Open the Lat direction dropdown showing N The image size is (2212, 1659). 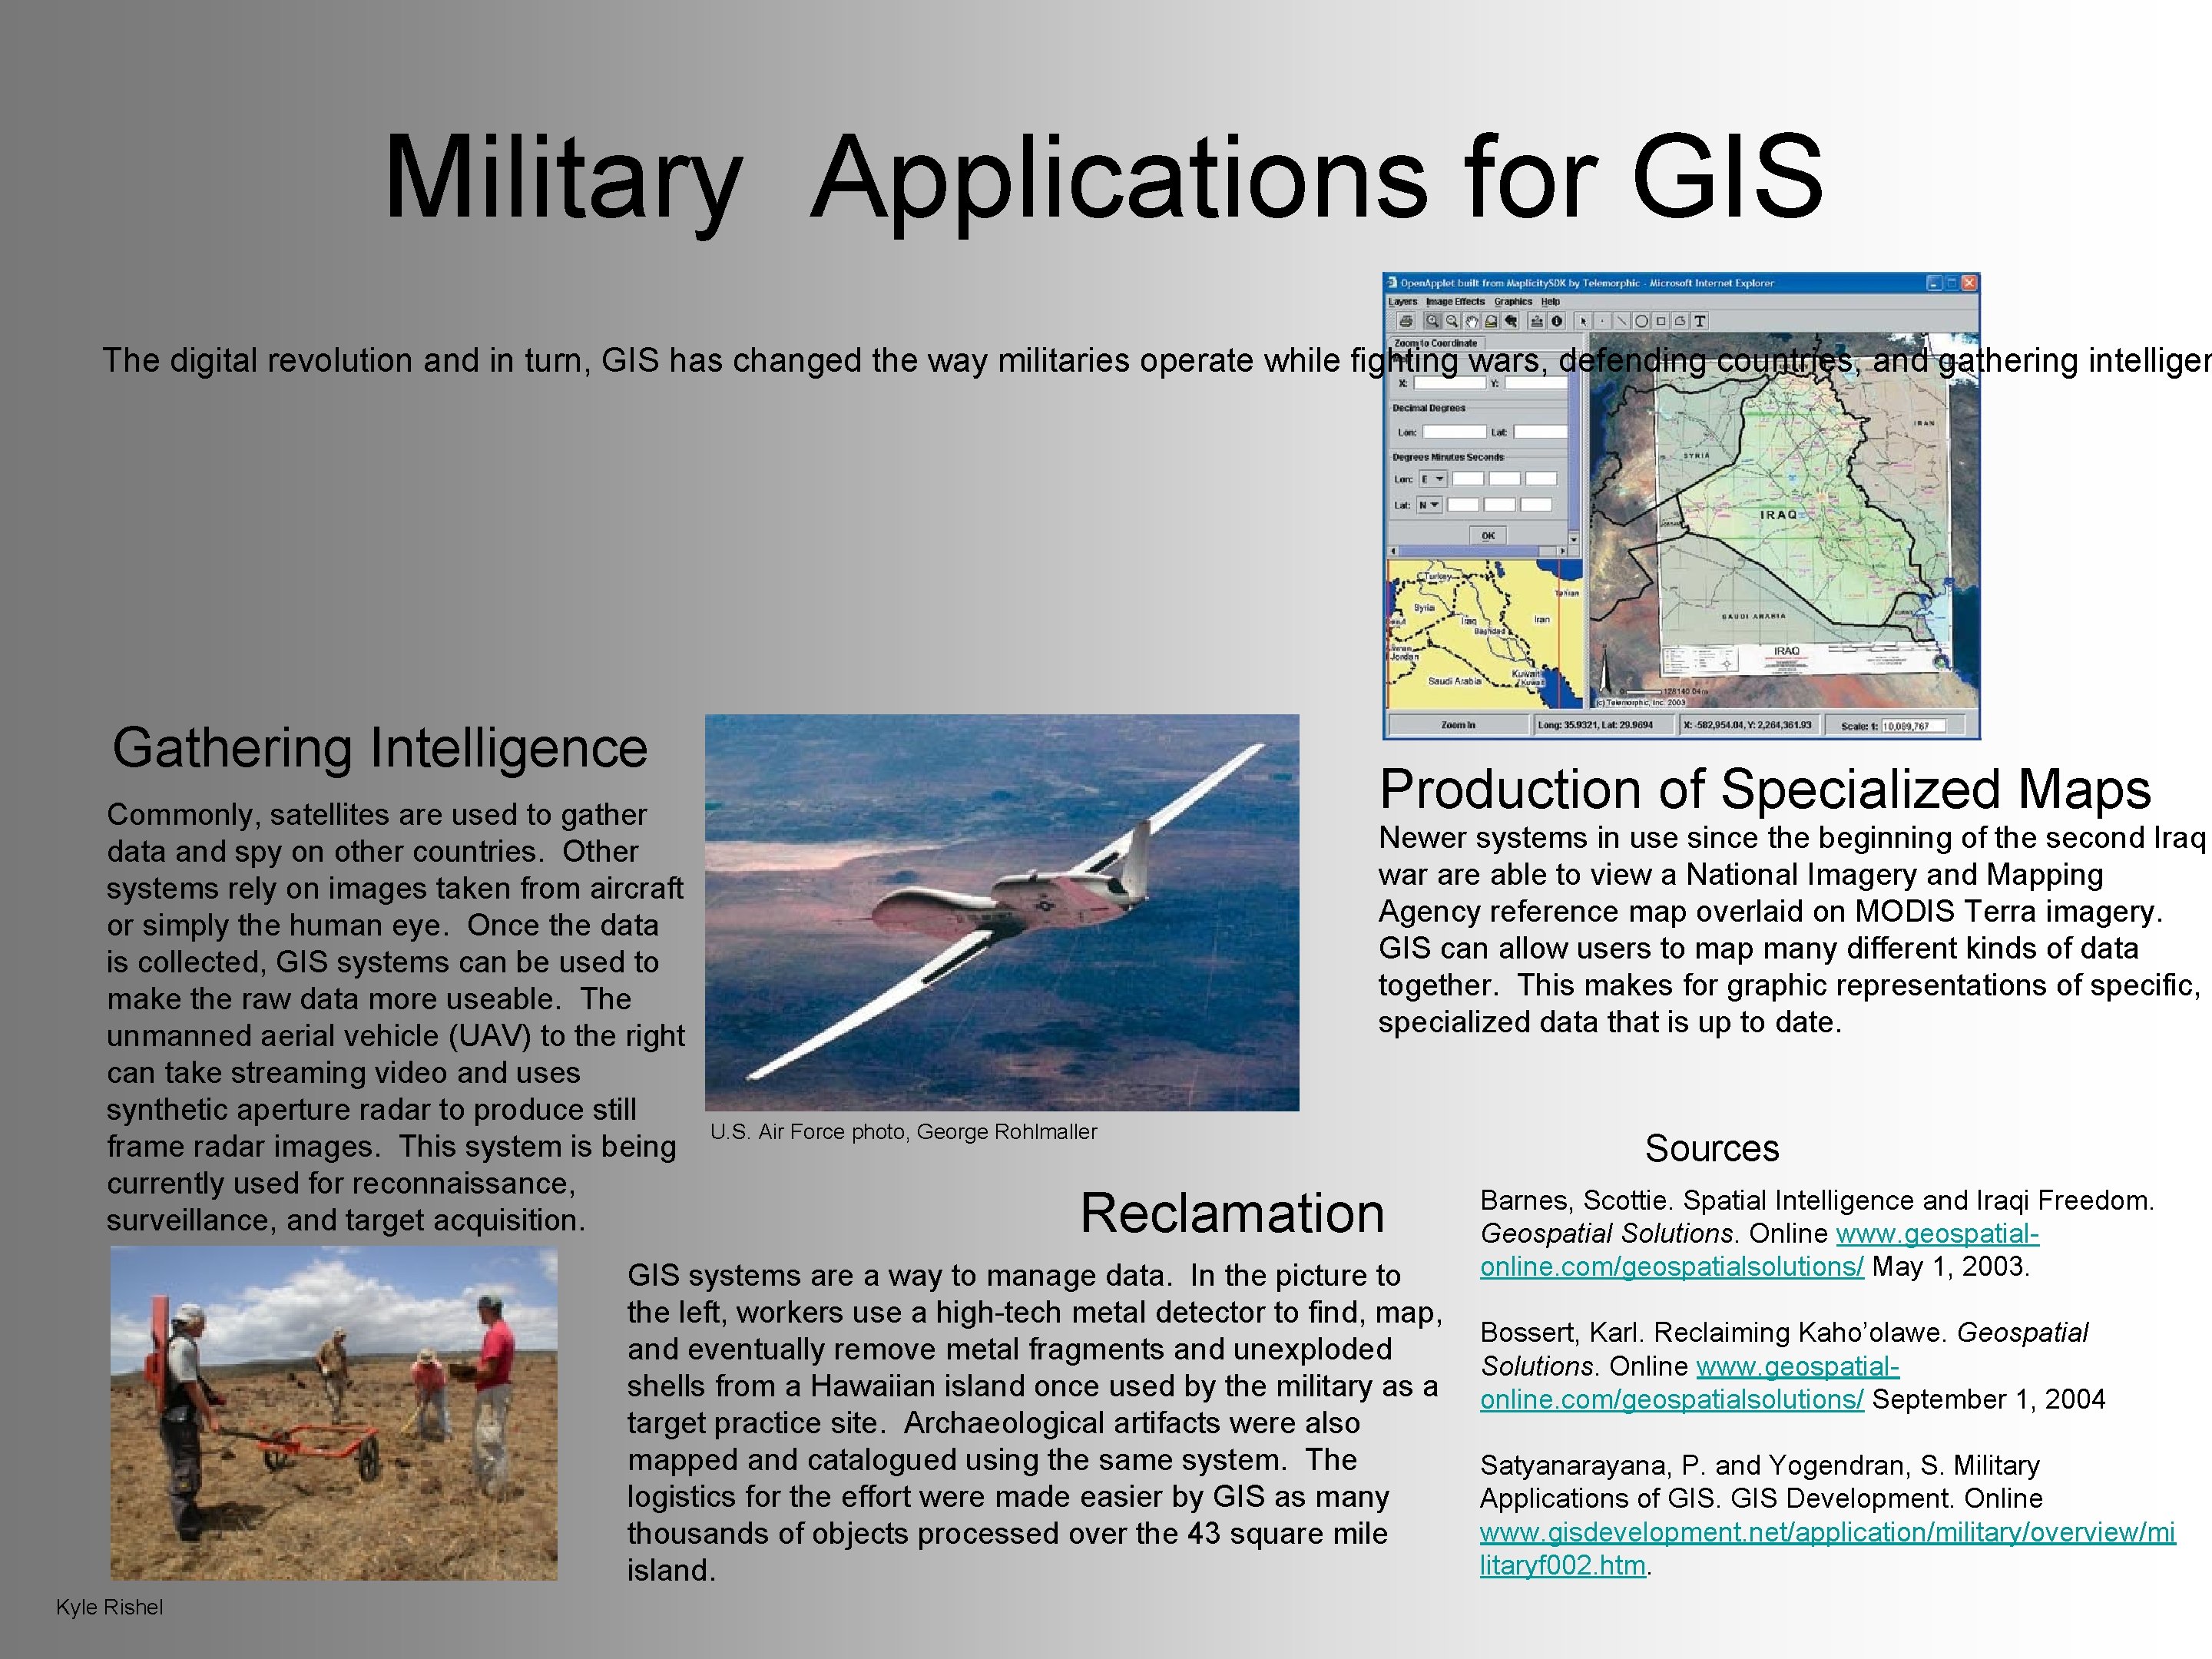tap(1431, 505)
